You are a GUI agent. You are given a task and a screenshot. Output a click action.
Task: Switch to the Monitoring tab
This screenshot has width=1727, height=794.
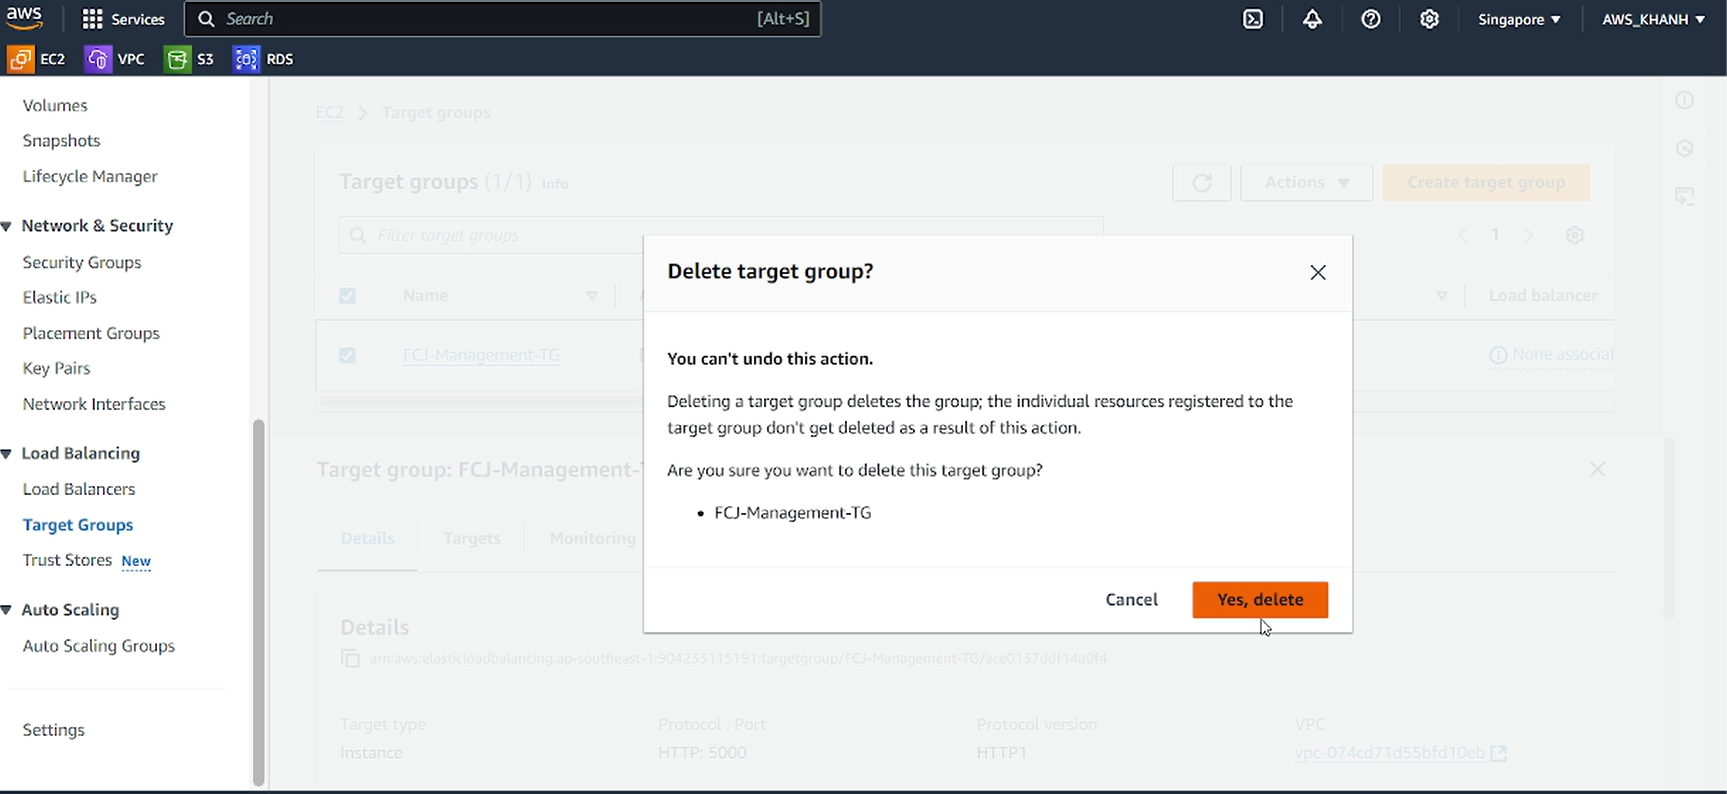(x=592, y=538)
